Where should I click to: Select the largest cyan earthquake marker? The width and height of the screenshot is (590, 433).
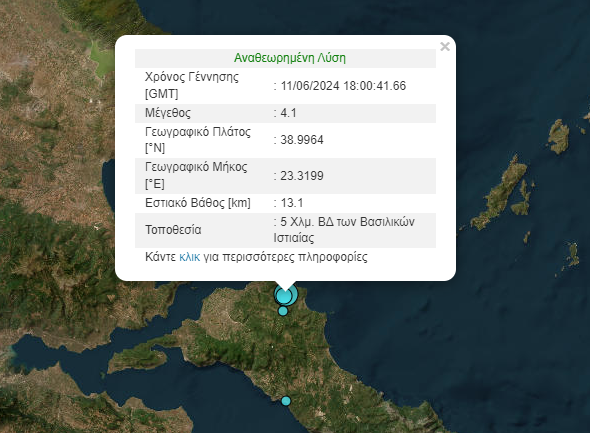pyautogui.click(x=286, y=294)
